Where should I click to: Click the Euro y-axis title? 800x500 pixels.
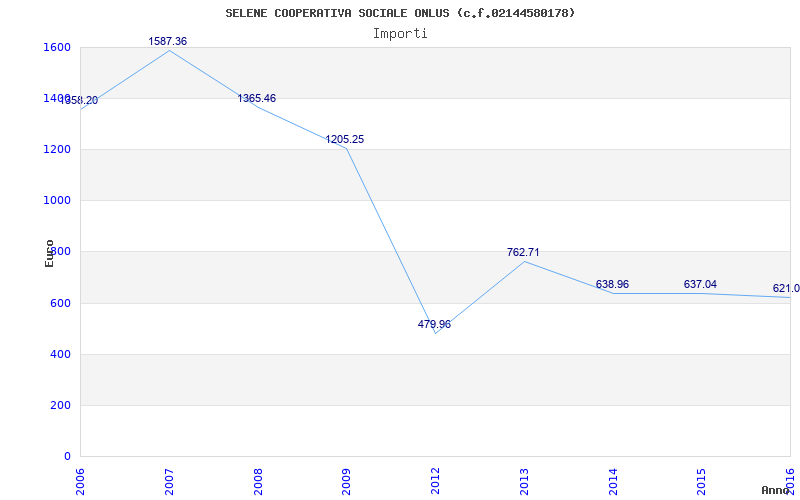tap(49, 253)
